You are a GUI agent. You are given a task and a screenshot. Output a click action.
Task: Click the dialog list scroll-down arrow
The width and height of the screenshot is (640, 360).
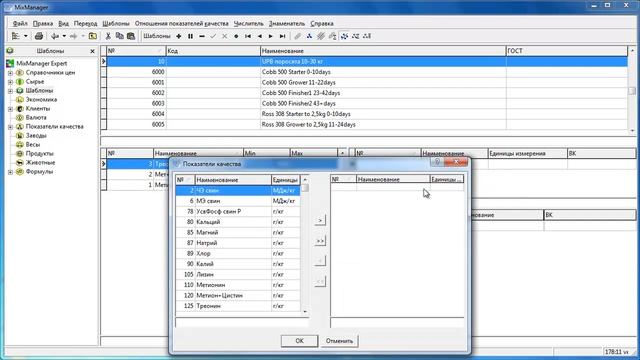(x=304, y=311)
